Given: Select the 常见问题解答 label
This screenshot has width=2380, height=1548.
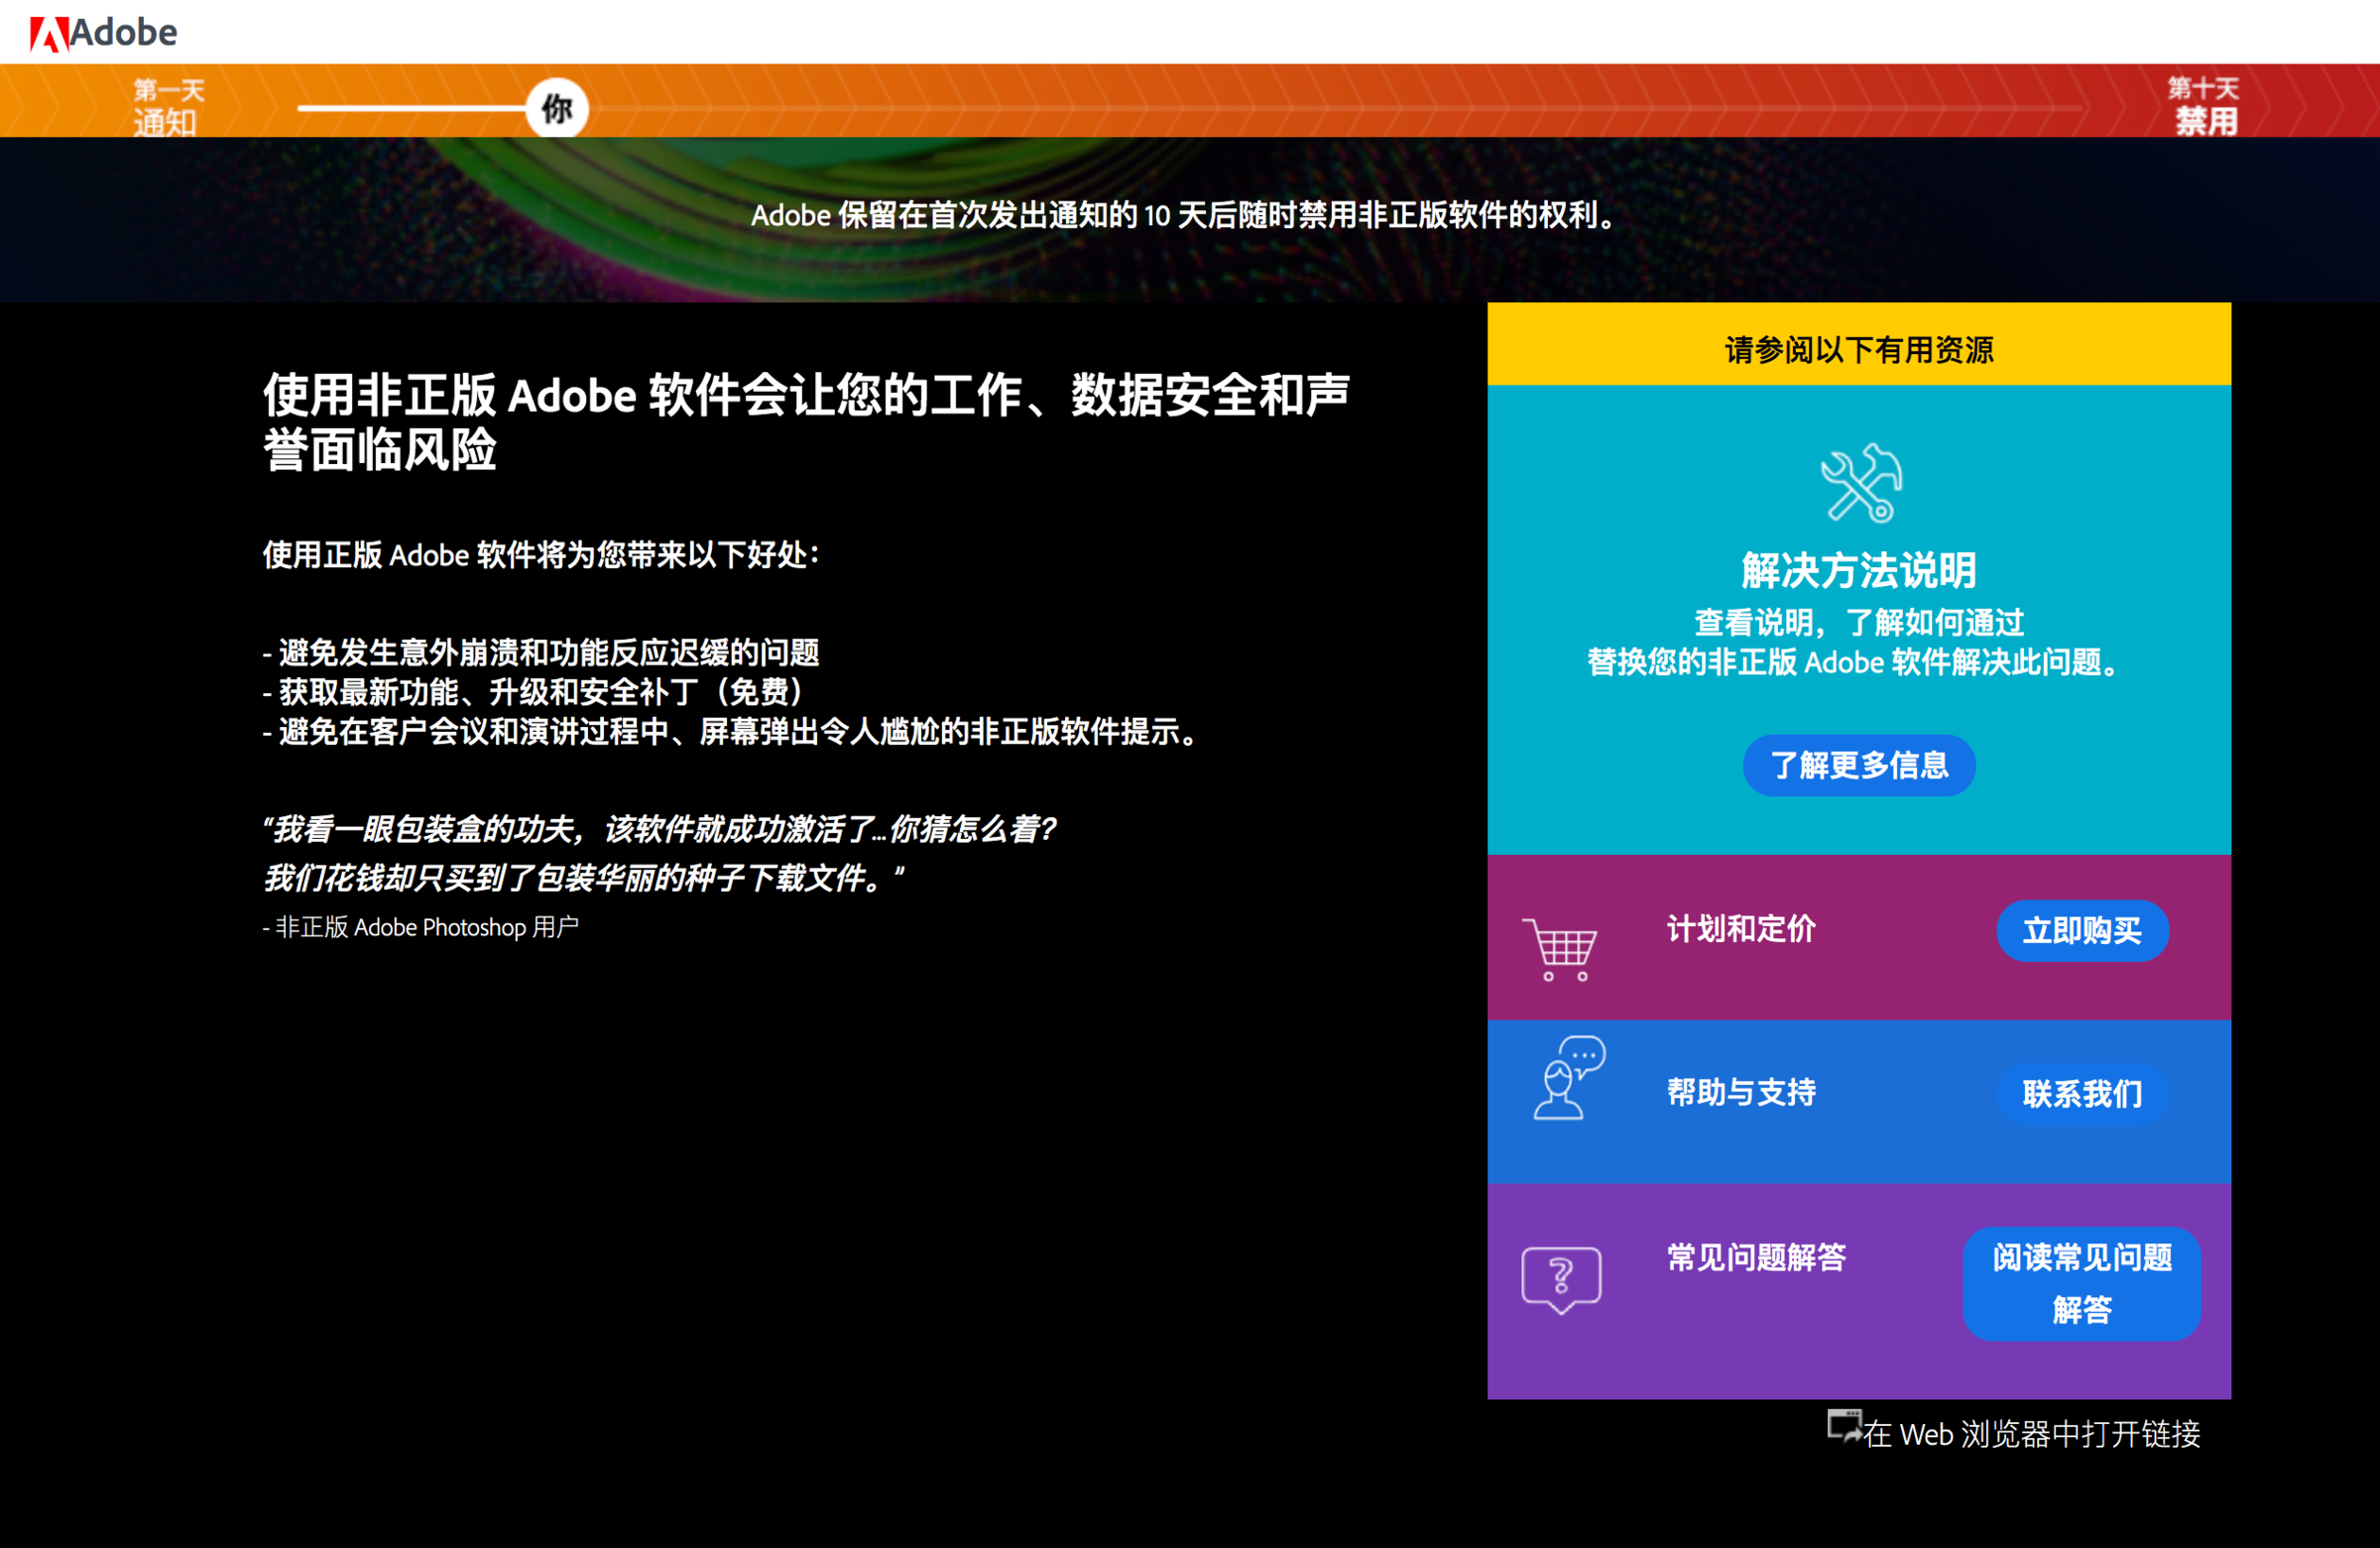Looking at the screenshot, I should 1755,1257.
